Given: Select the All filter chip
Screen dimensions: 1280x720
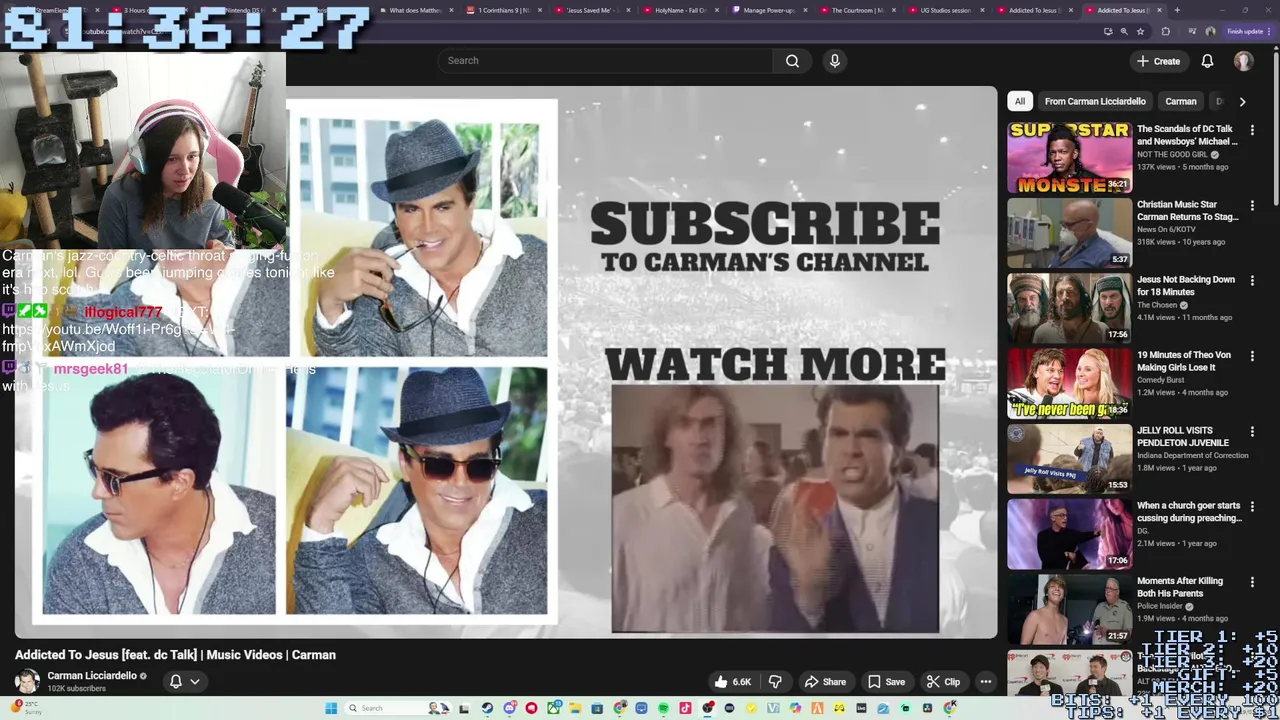Looking at the screenshot, I should click(1020, 101).
